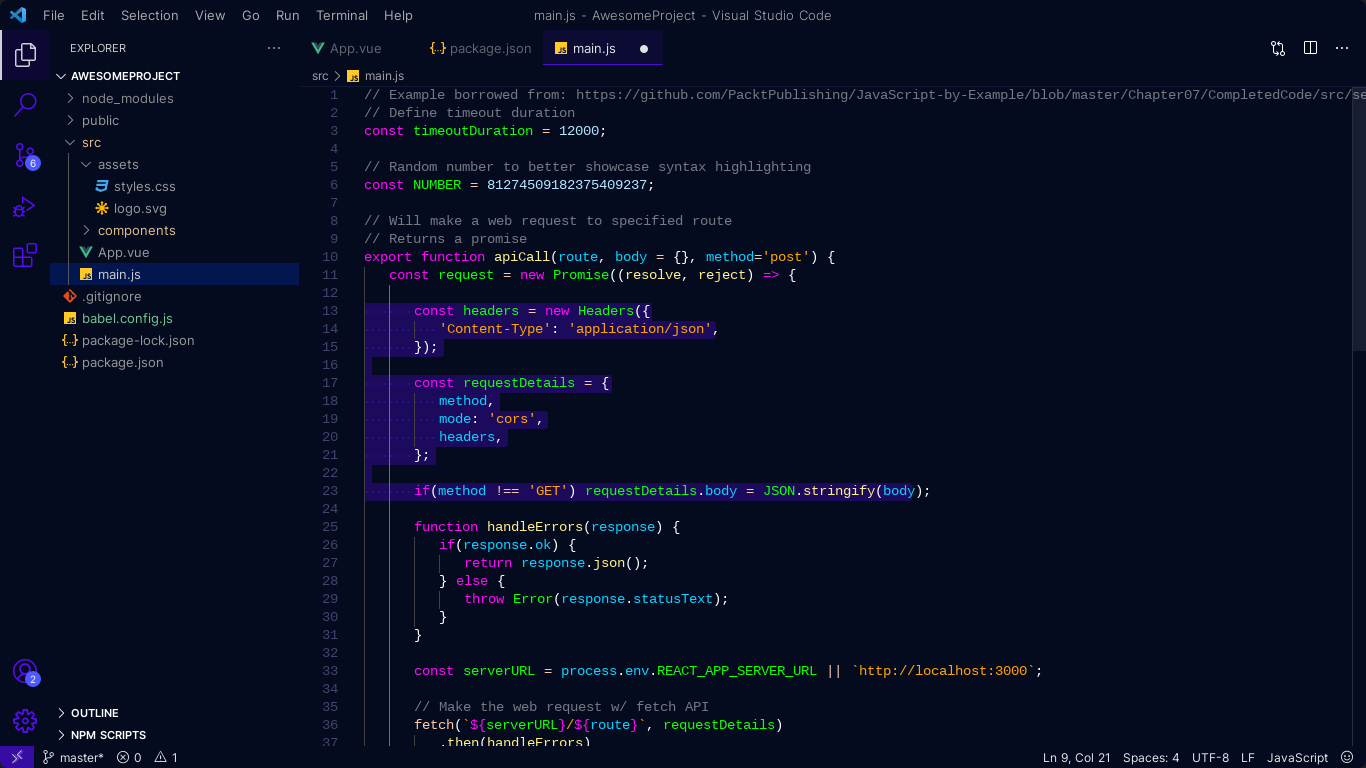
Task: Open App.vue file in explorer tree
Action: click(174, 252)
